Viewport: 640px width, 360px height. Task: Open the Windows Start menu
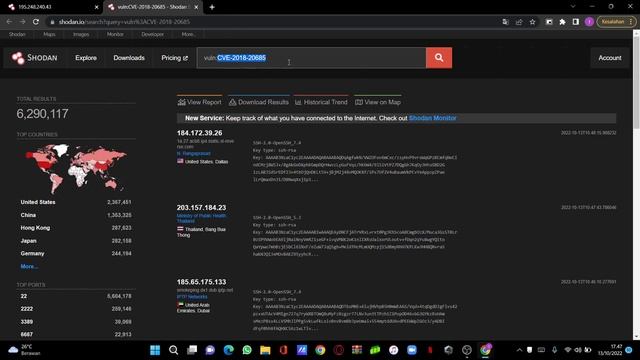pyautogui.click(x=155, y=350)
